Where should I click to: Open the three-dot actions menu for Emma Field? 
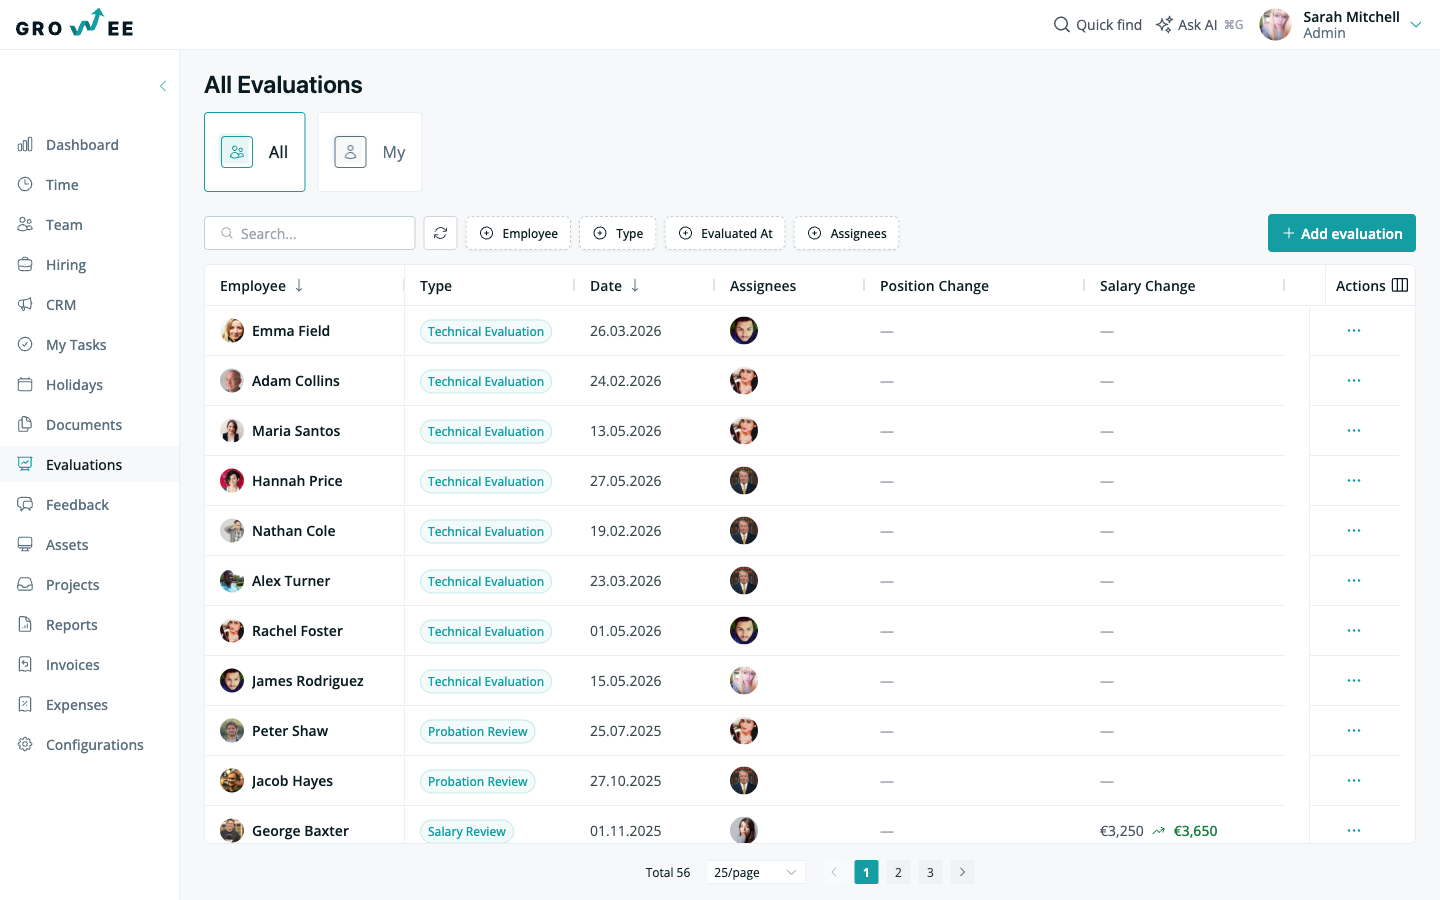(1354, 330)
